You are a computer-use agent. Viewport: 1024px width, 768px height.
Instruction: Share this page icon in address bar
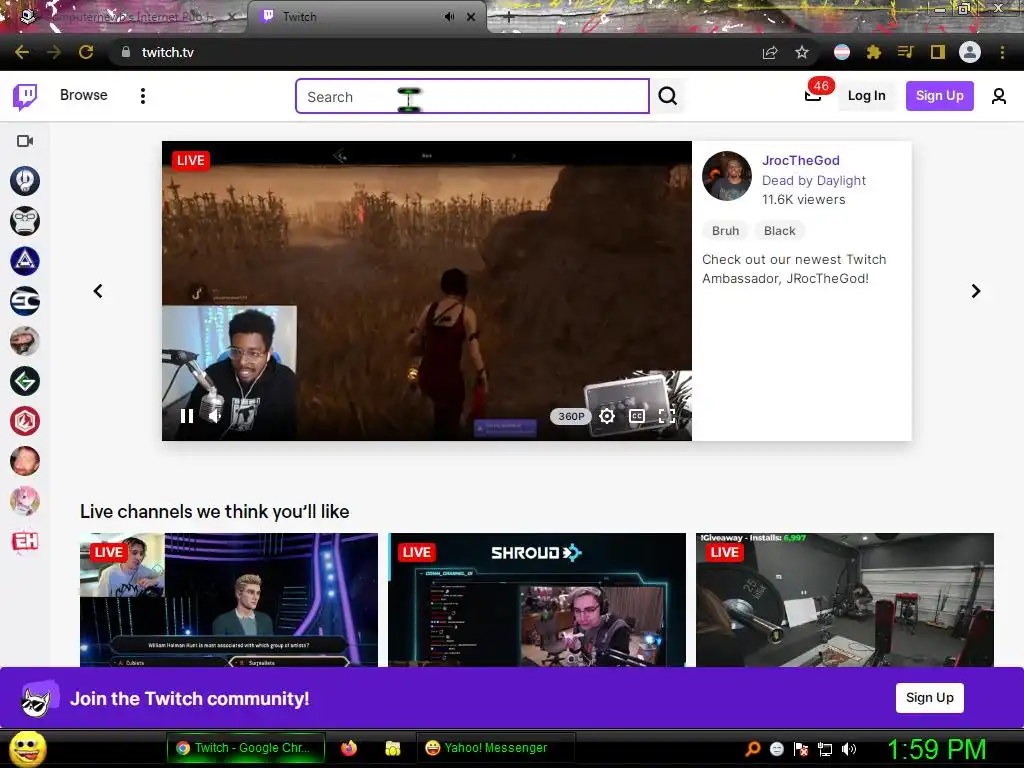[770, 52]
